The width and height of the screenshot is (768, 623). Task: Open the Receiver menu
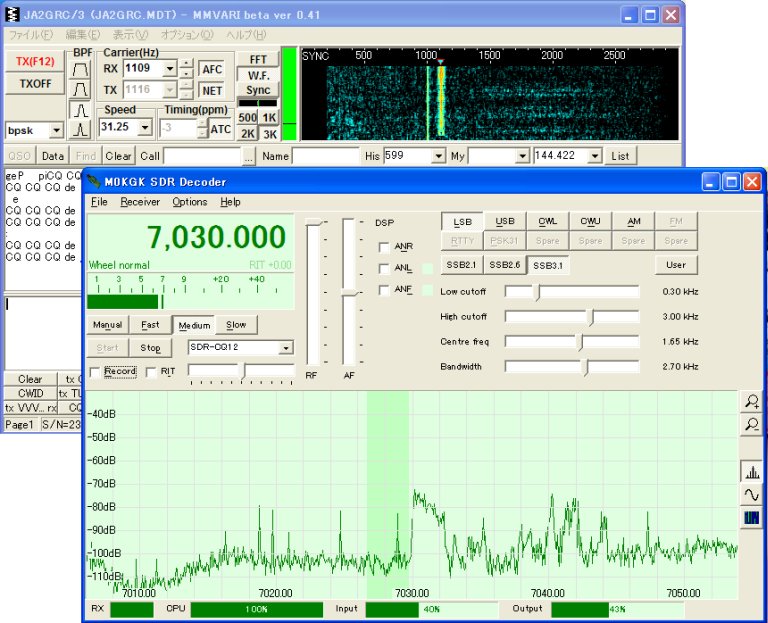pos(140,202)
